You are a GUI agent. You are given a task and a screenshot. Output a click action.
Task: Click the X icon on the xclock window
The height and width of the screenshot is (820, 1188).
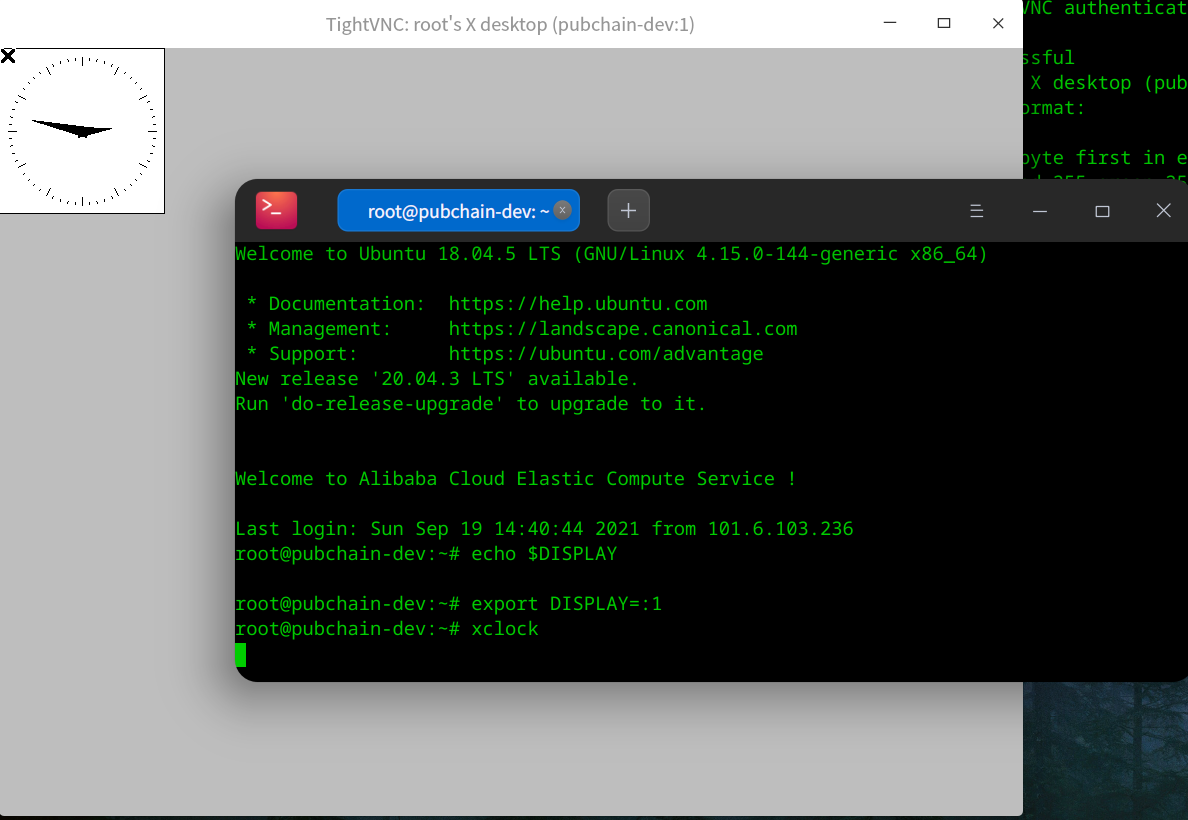click(9, 55)
